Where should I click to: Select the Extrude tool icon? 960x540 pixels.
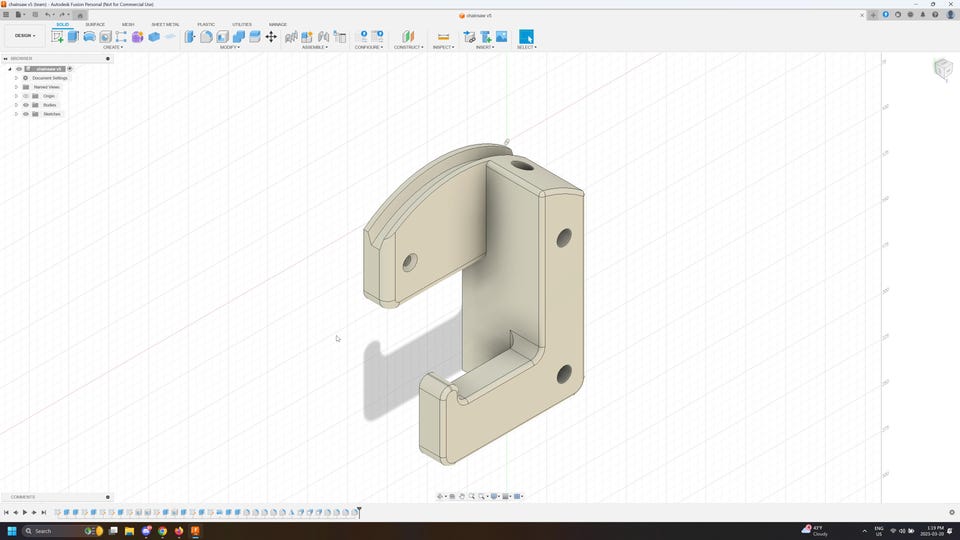pos(73,37)
